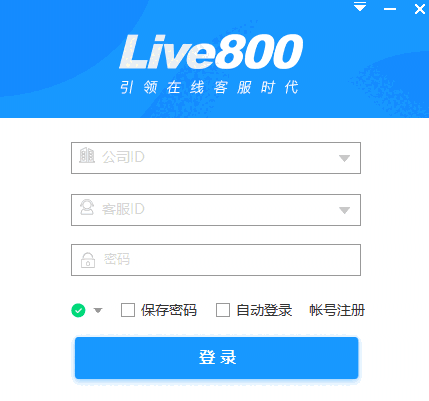Focus the 公司ID input field
Viewport: 429px width, 401px height.
pos(216,158)
